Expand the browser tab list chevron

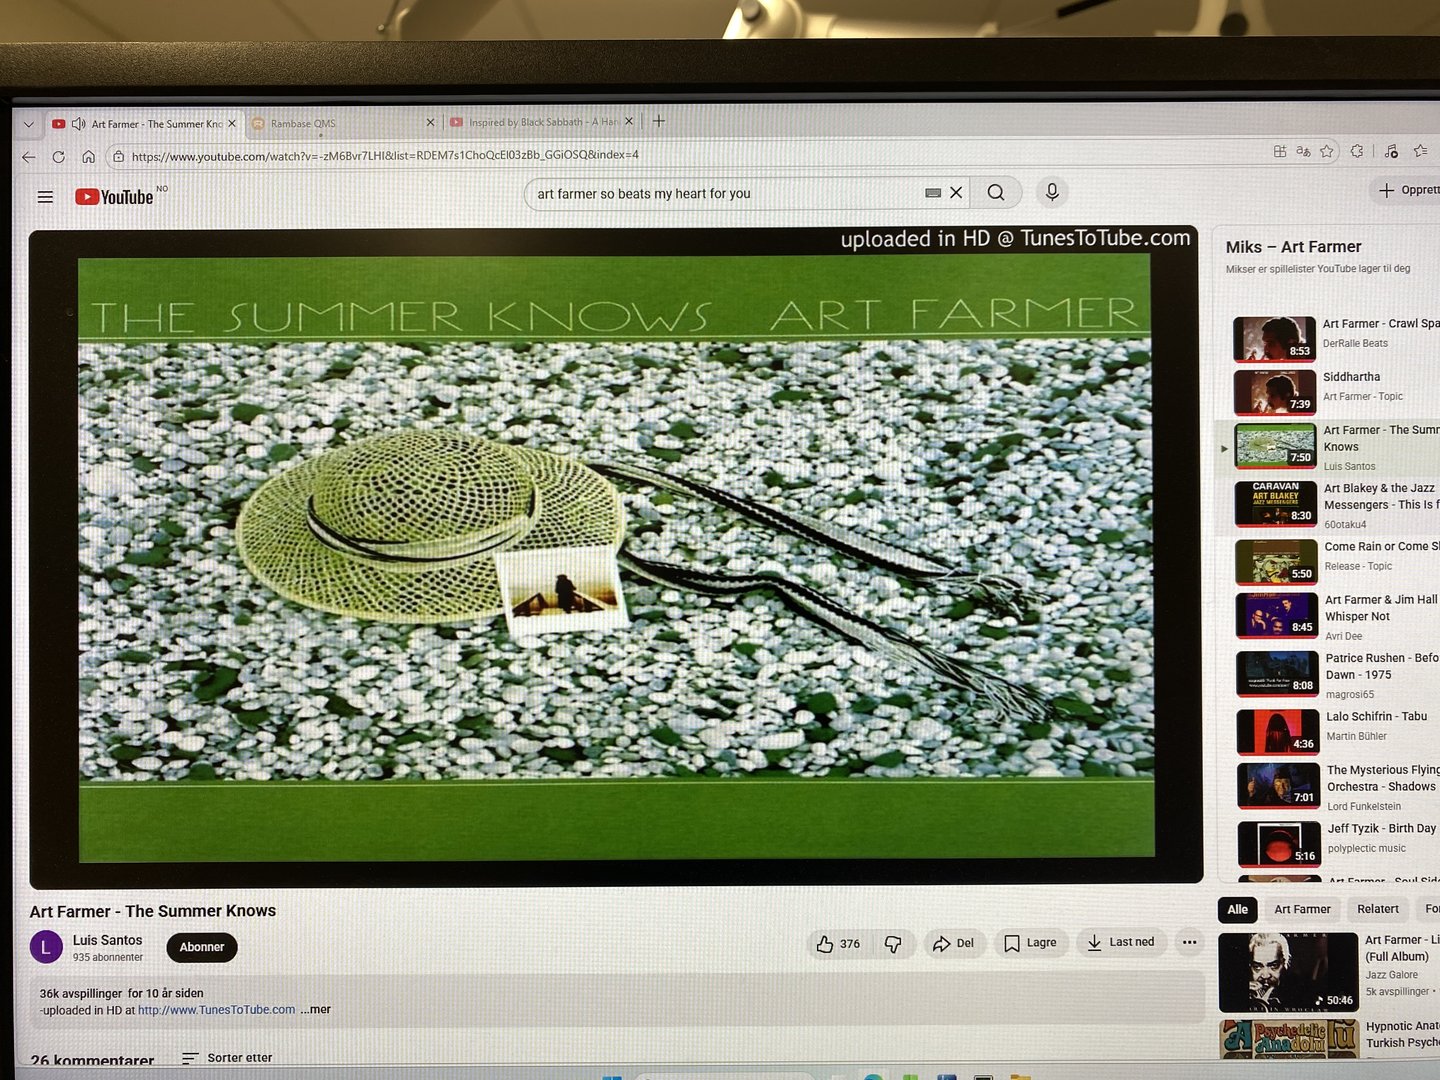pos(28,124)
